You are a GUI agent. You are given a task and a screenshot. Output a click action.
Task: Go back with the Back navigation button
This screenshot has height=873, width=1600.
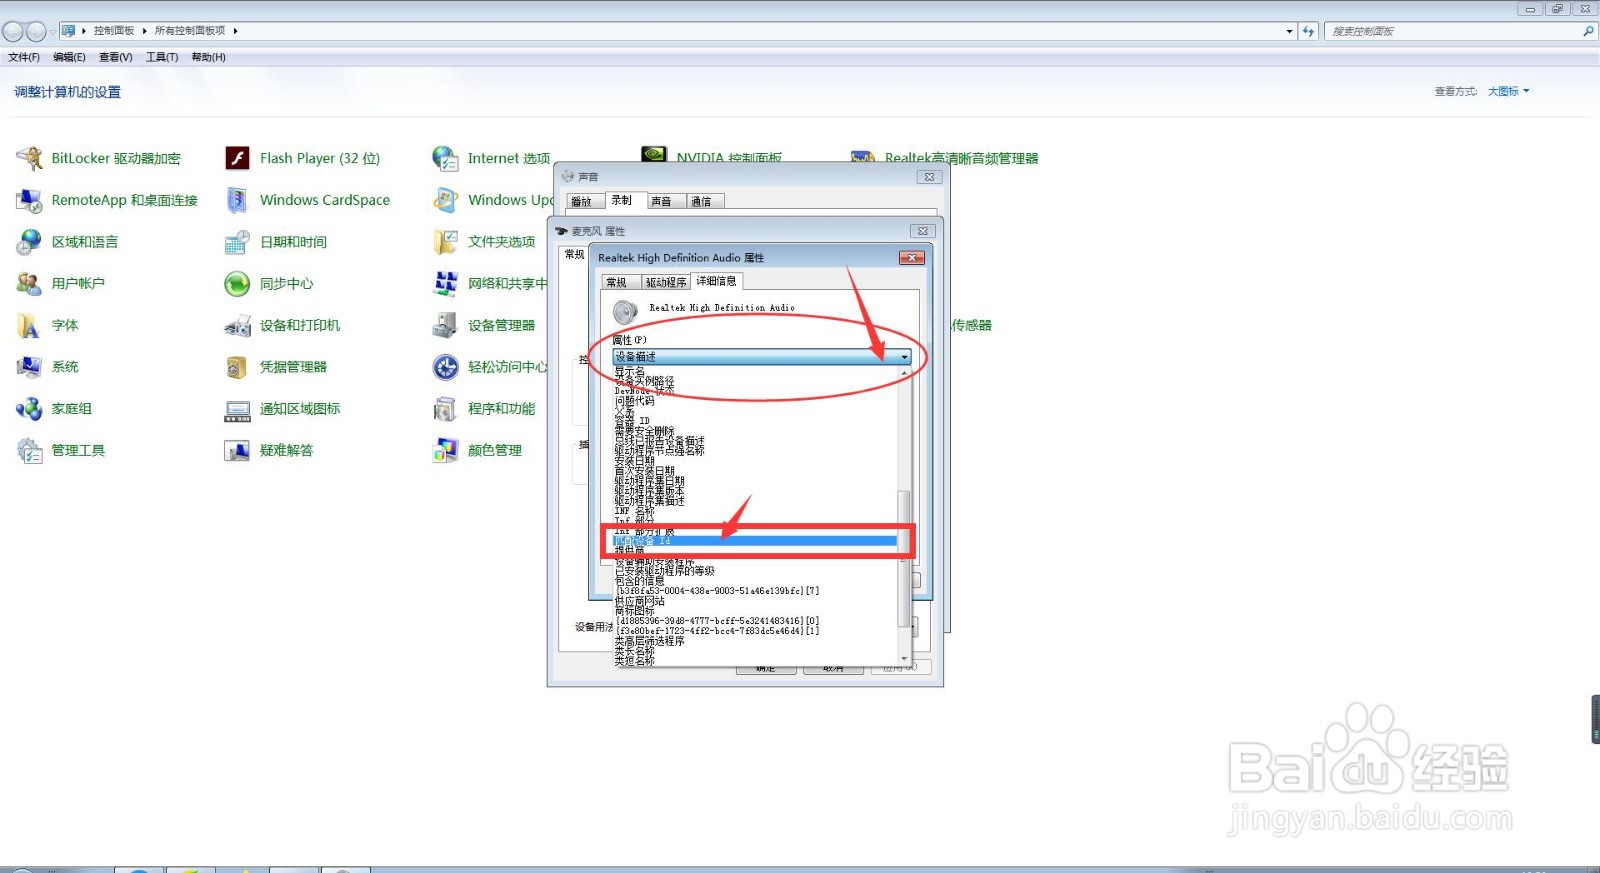point(13,31)
